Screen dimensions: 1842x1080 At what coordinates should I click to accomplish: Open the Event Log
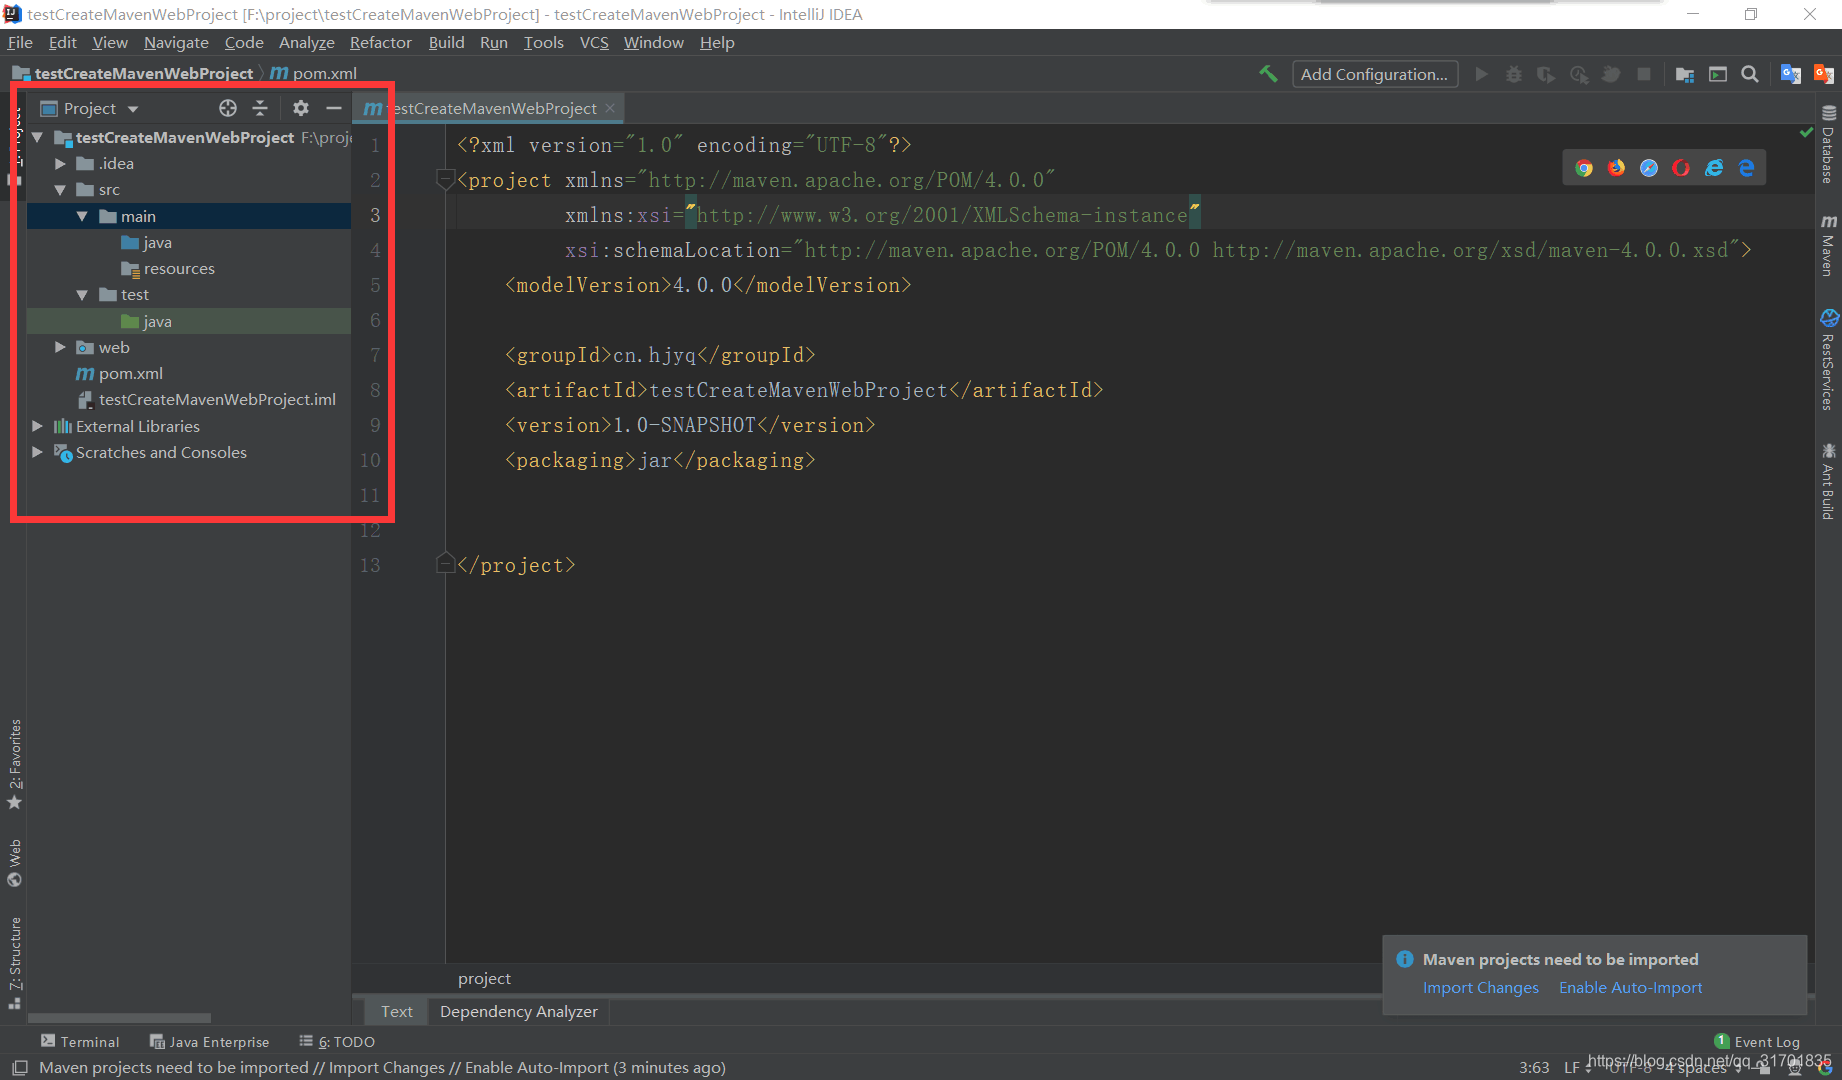pyautogui.click(x=1757, y=1042)
